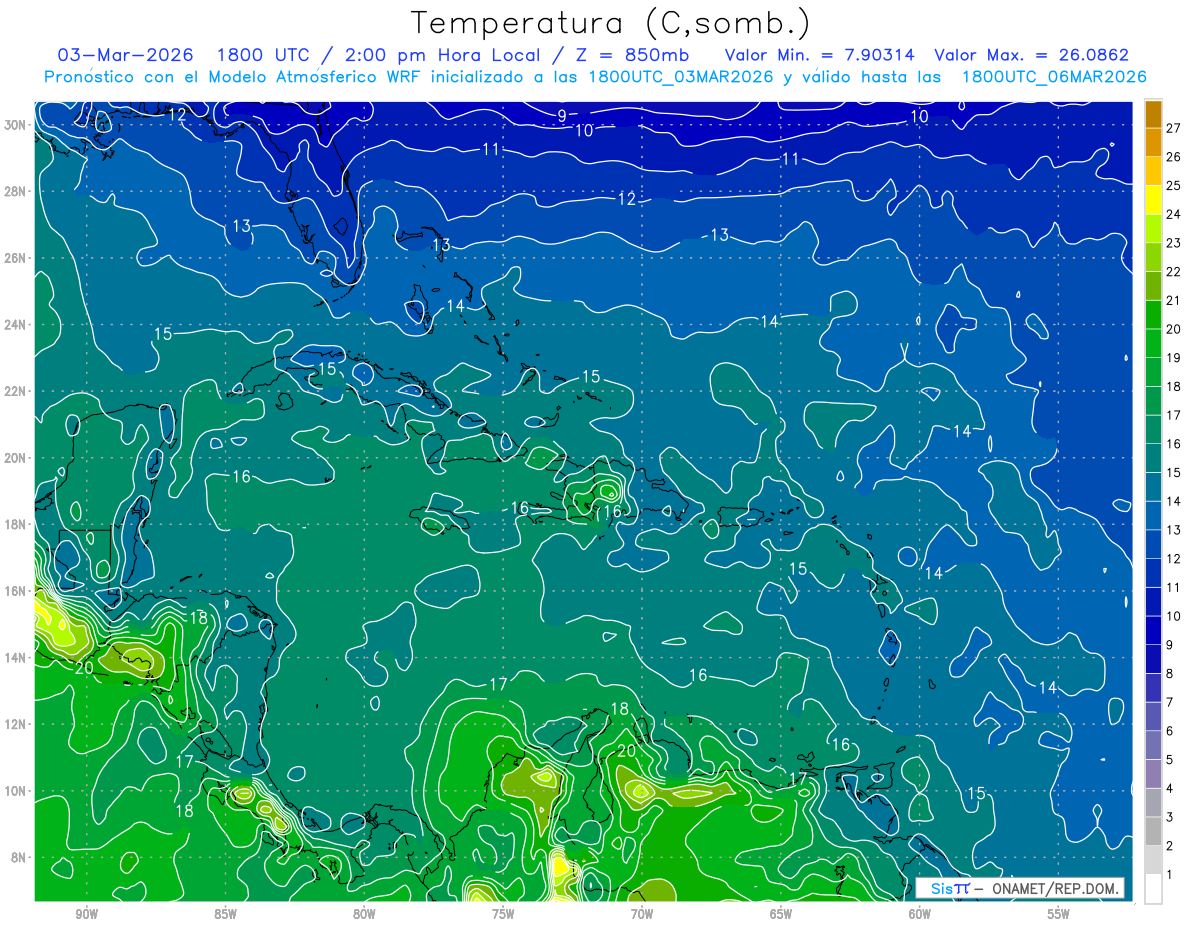The width and height of the screenshot is (1200, 927).
Task: Click the contour label 20 near Lake Maracaibo
Action: click(627, 751)
